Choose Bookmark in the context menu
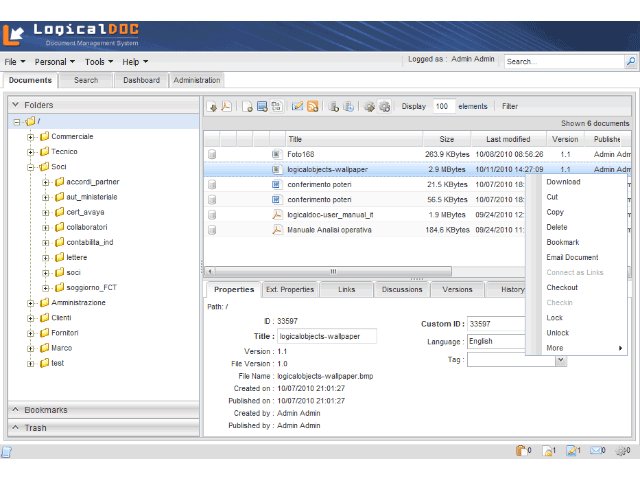640x480 pixels. [576, 242]
